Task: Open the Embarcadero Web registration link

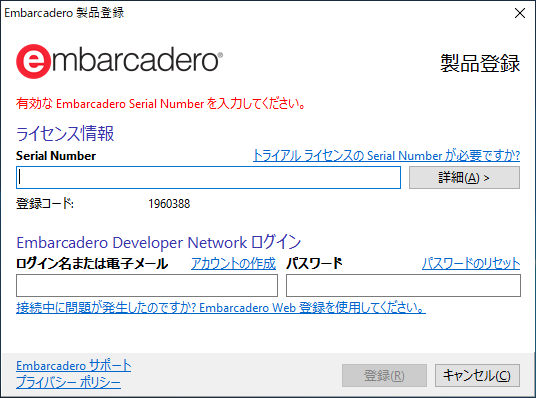Action: pyautogui.click(x=221, y=308)
